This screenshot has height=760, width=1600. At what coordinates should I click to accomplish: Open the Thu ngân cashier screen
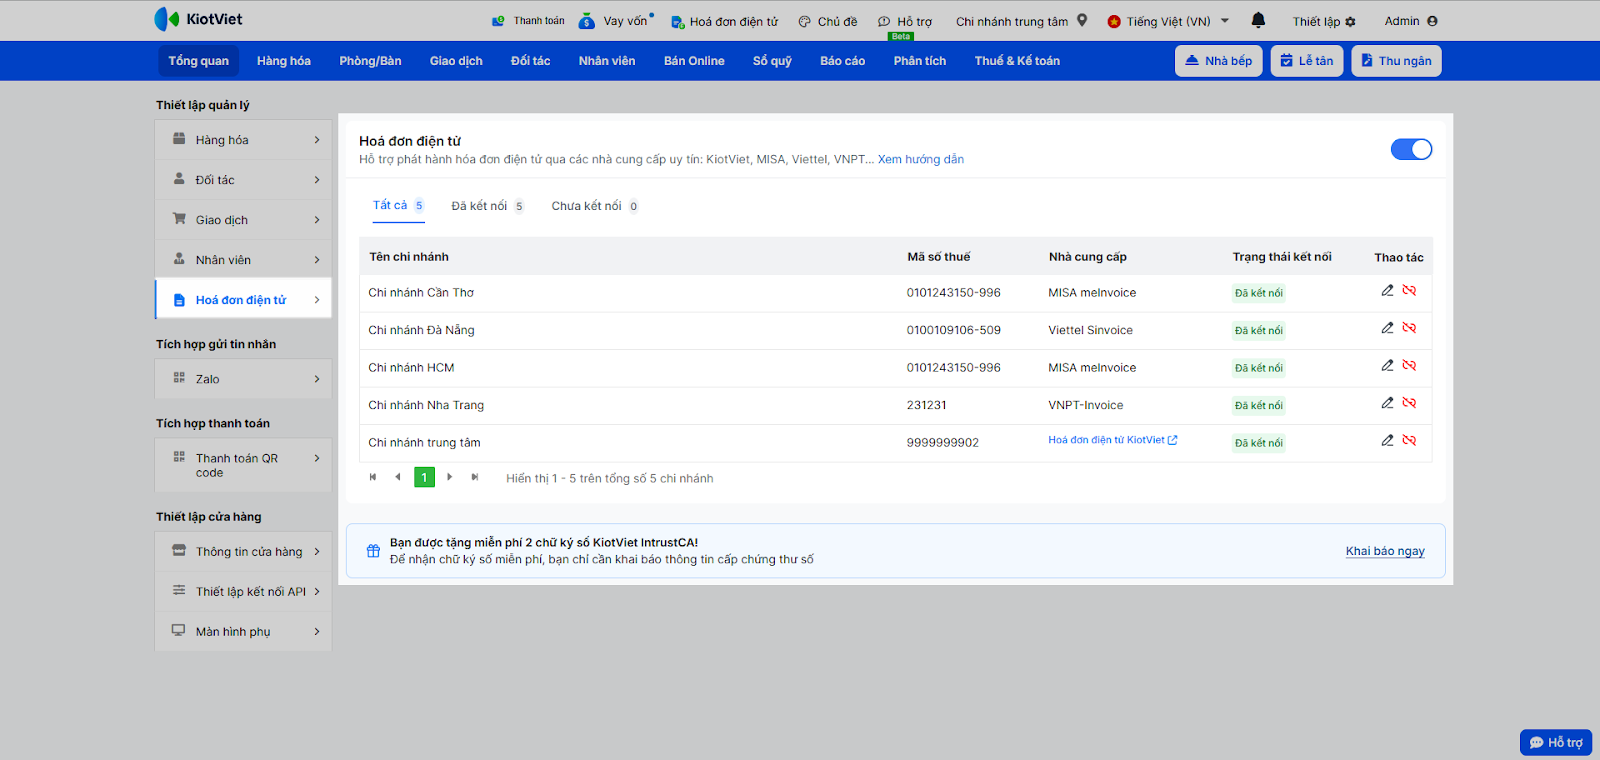coord(1396,61)
